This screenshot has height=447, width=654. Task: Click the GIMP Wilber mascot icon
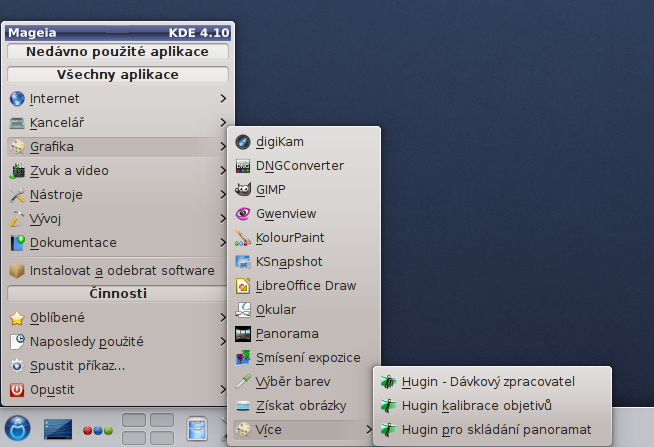pyautogui.click(x=243, y=190)
